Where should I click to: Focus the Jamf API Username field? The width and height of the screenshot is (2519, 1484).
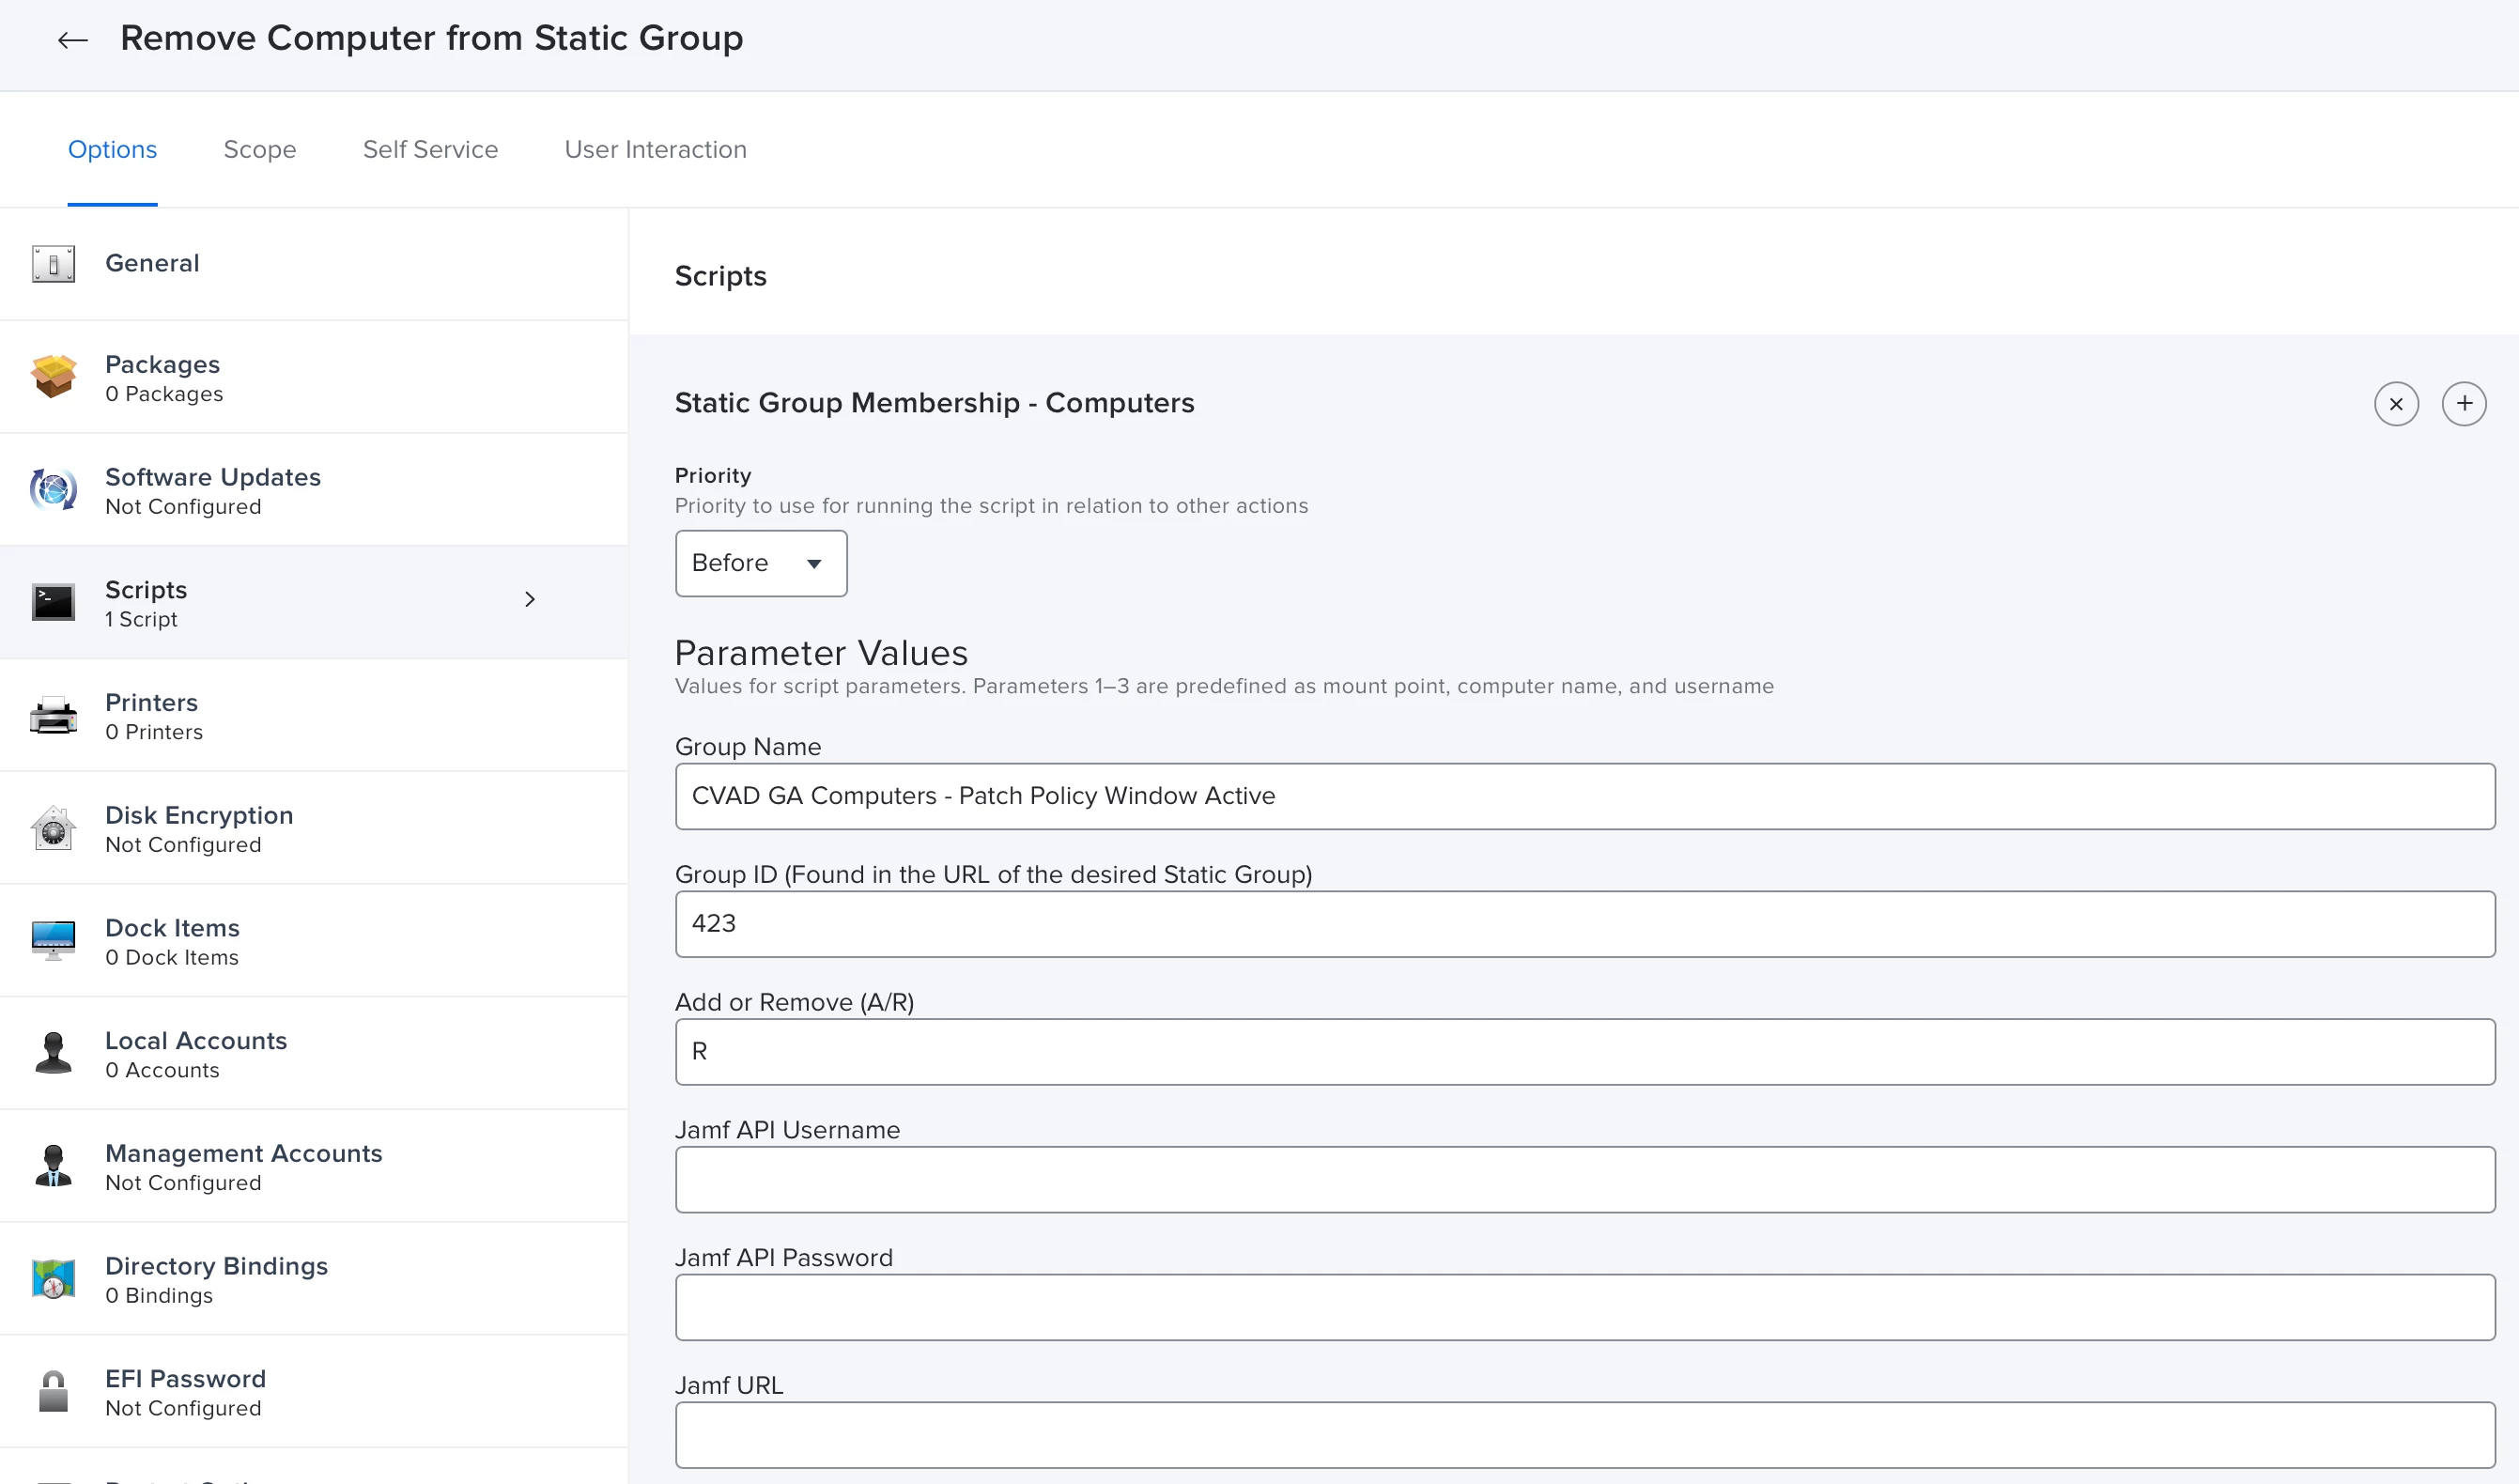coord(1585,1180)
